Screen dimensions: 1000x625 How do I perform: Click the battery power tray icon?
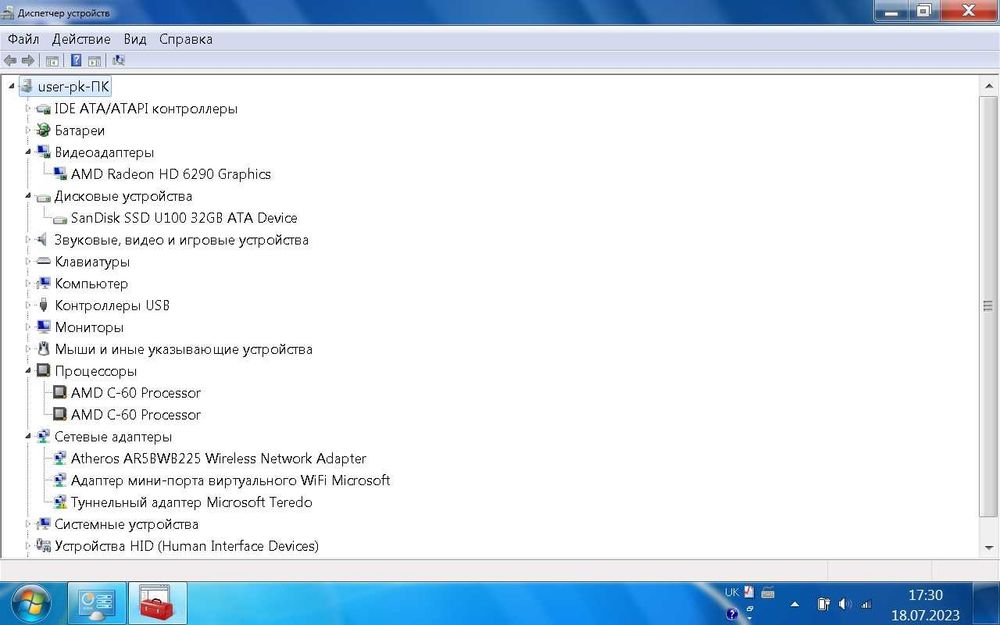click(x=823, y=603)
